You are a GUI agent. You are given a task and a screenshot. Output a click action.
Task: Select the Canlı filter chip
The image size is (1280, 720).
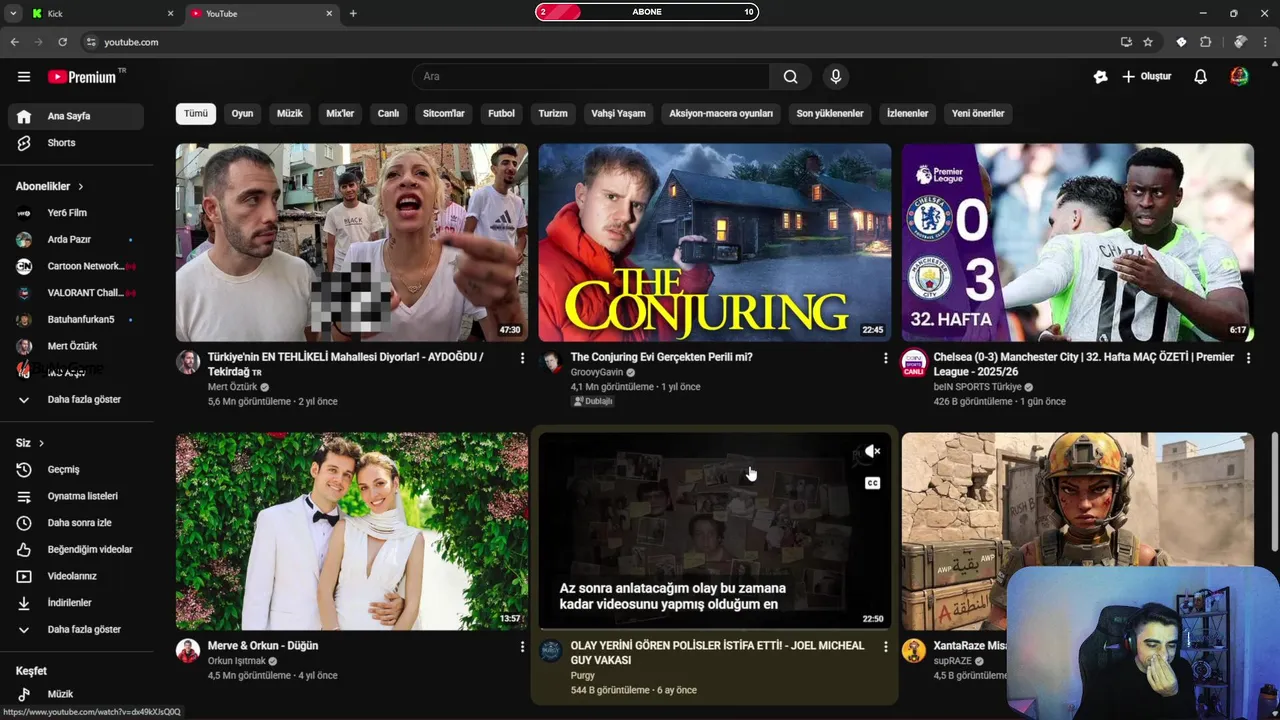[x=388, y=114]
